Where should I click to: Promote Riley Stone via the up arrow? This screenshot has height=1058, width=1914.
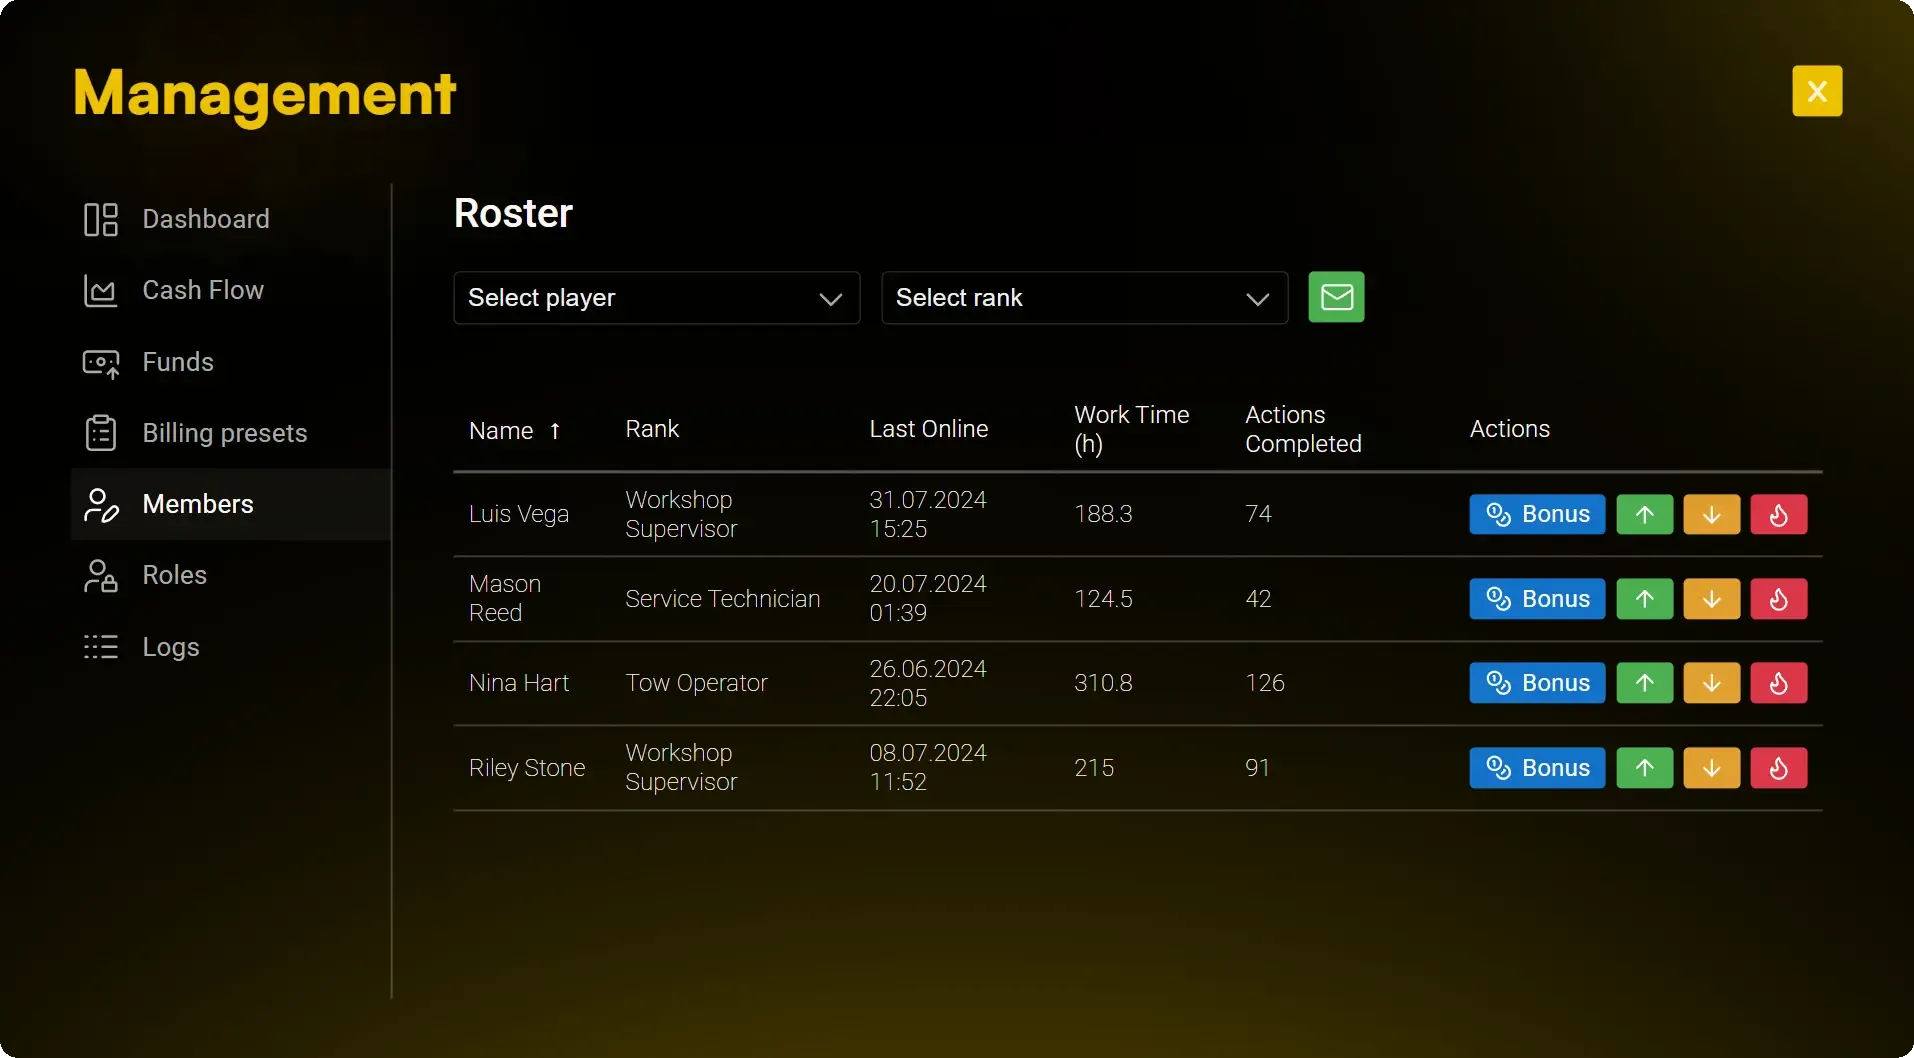(x=1643, y=768)
